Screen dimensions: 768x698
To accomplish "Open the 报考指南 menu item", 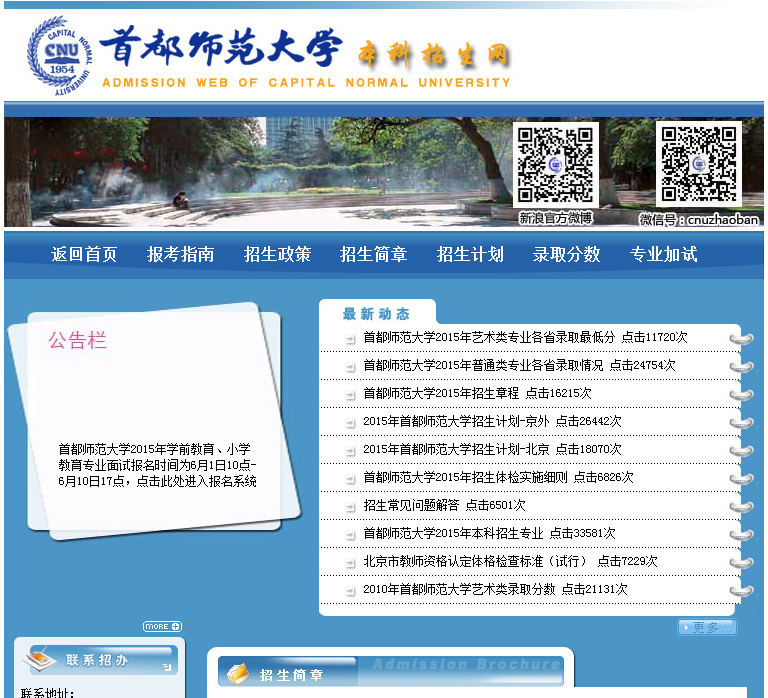I will click(x=181, y=254).
